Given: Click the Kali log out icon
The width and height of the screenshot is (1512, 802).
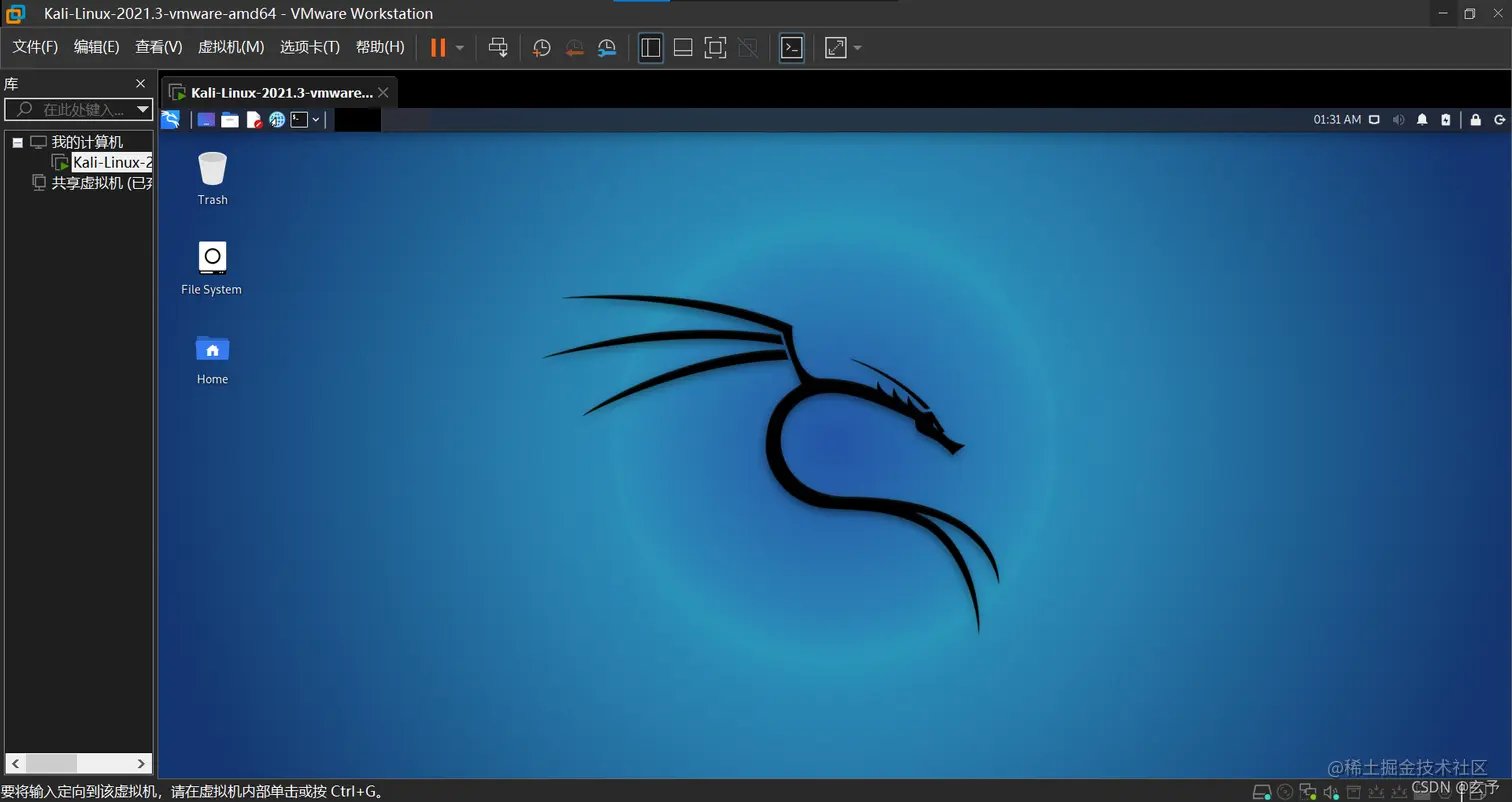Looking at the screenshot, I should [x=1500, y=120].
